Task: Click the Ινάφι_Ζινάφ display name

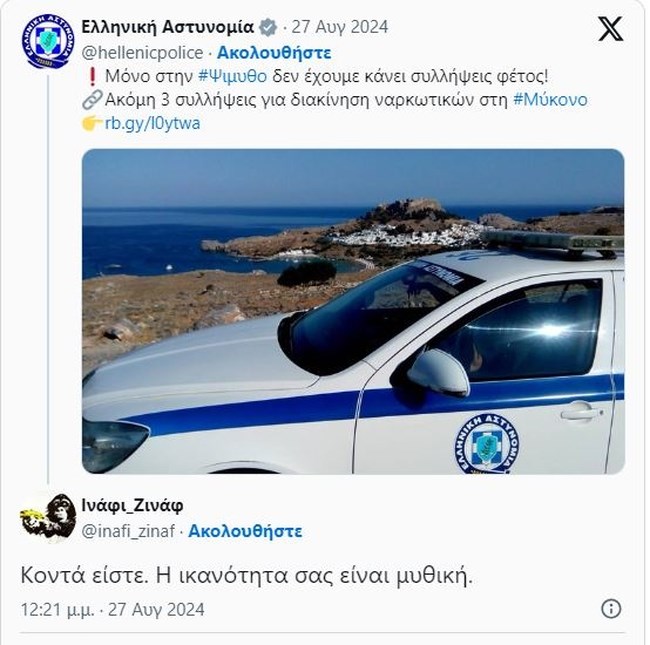Action: tap(132, 505)
